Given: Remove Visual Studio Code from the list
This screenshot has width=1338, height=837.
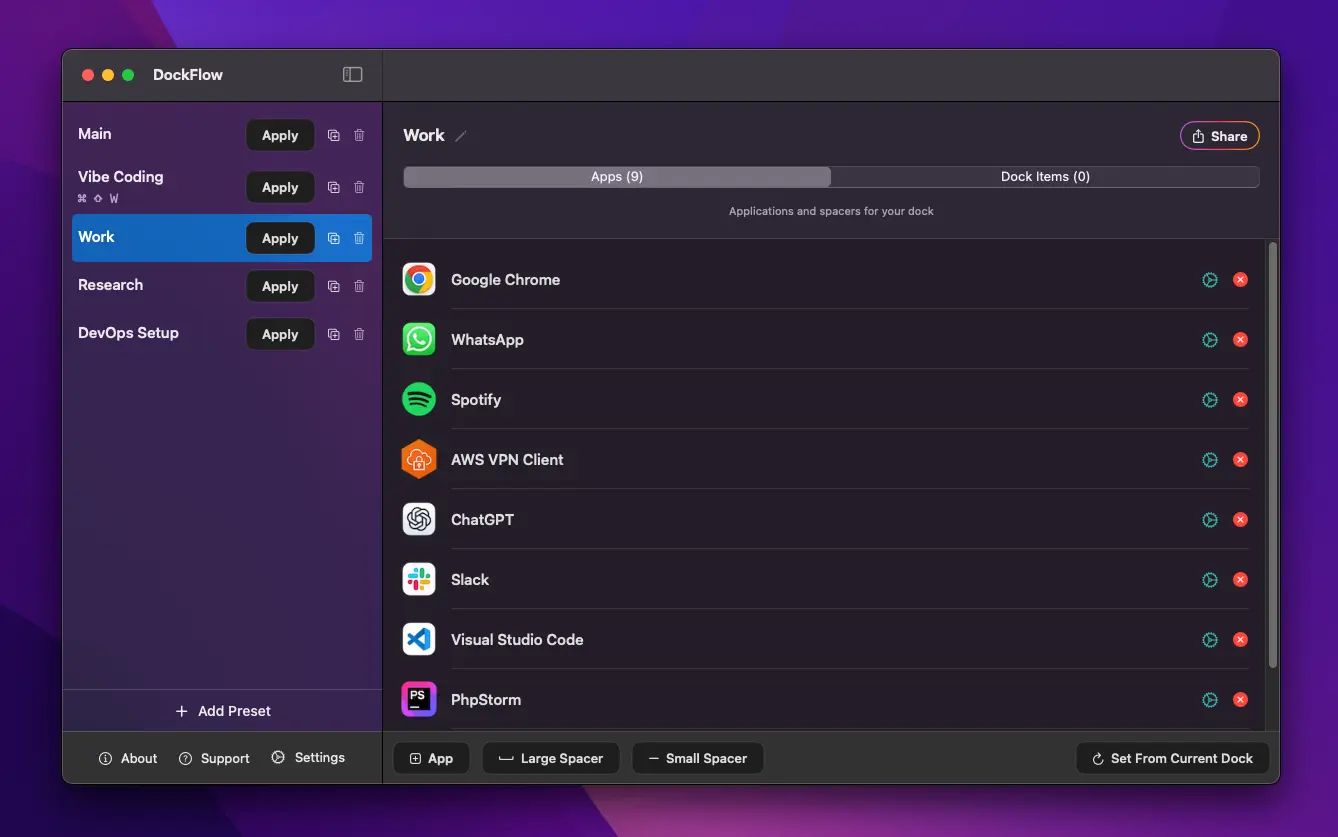Looking at the screenshot, I should pyautogui.click(x=1240, y=640).
